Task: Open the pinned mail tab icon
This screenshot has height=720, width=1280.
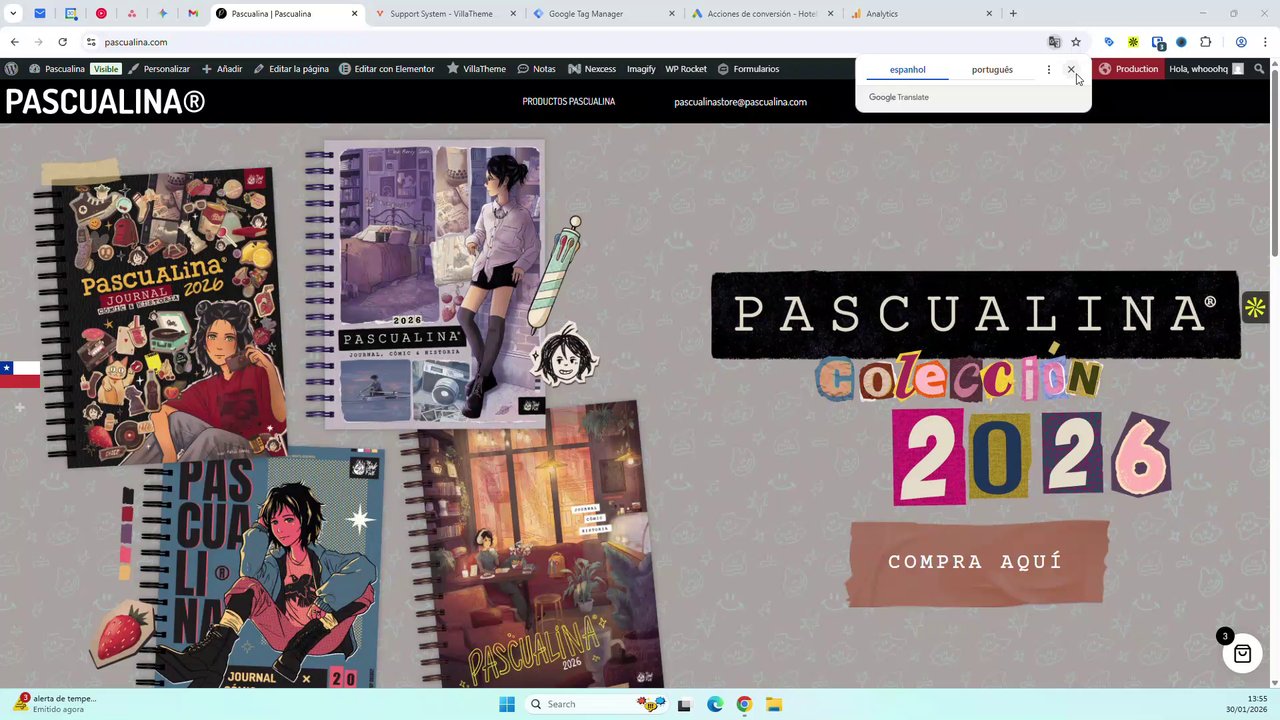Action: click(x=40, y=14)
